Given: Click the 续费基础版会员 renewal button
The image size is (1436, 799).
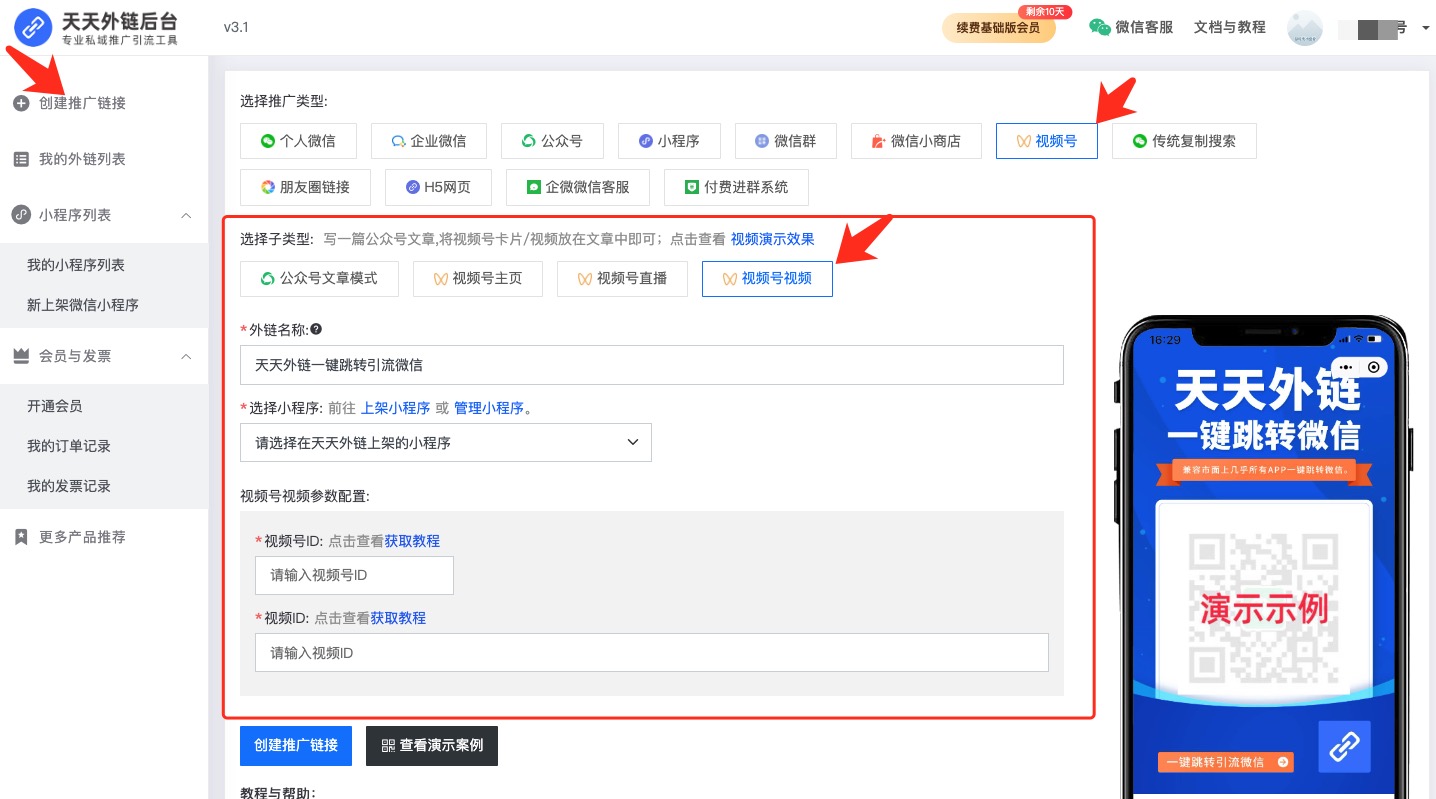Looking at the screenshot, I should click(x=998, y=28).
